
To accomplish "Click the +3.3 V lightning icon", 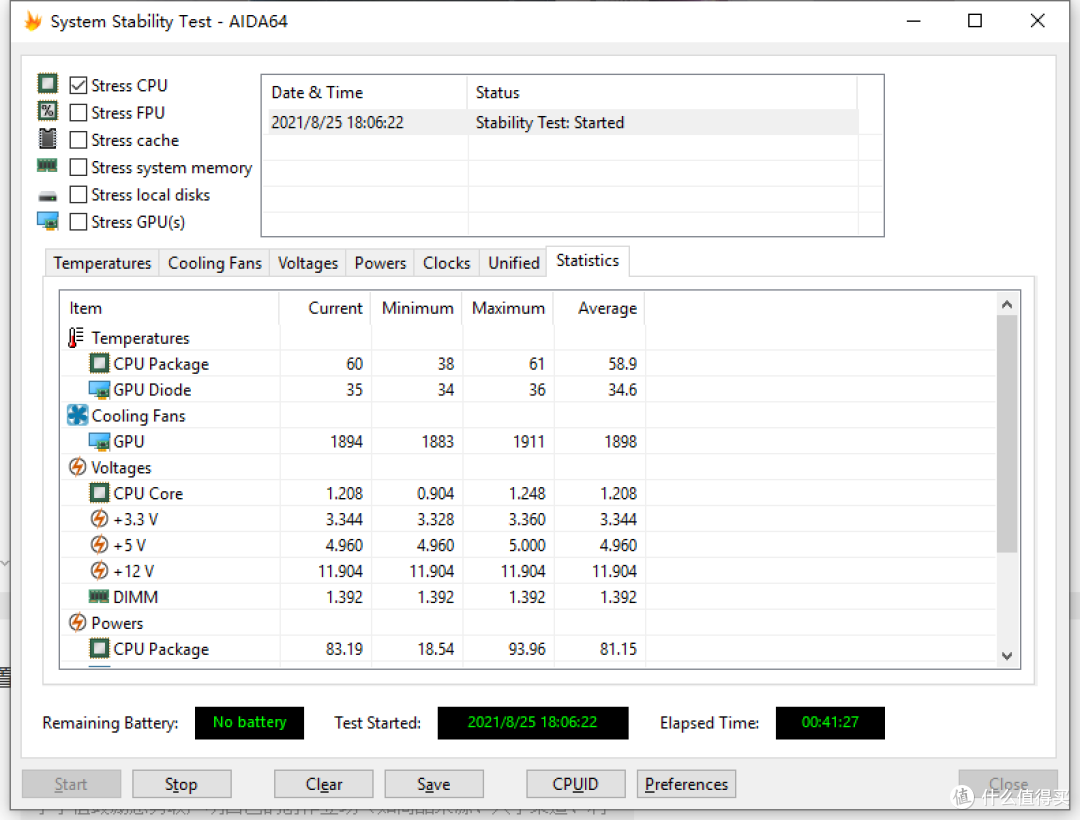I will (x=99, y=518).
